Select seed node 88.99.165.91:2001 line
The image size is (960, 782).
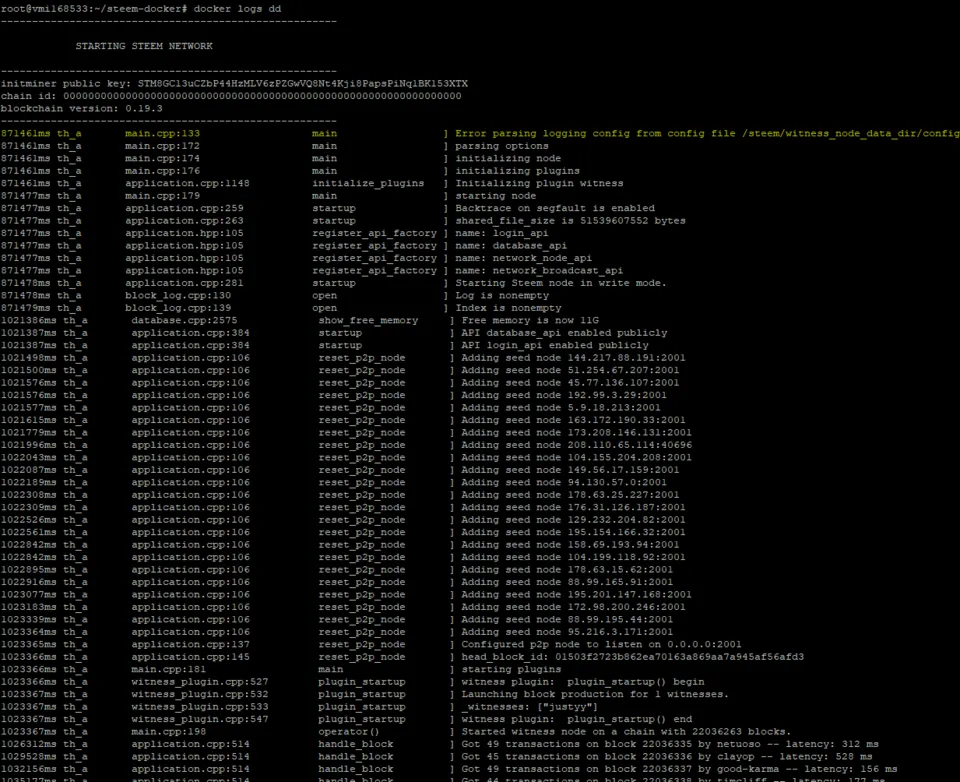pyautogui.click(x=567, y=582)
